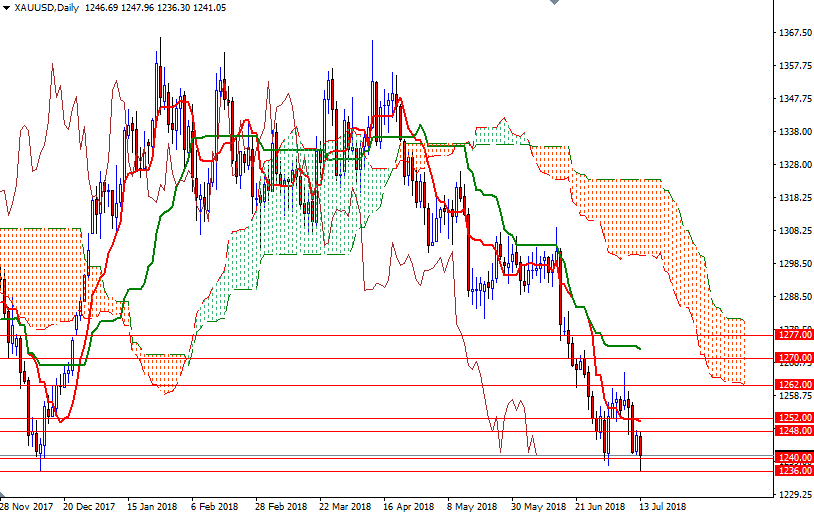Select the 1248.00 red price level tag
Screen dimensions: 814x514
click(793, 431)
